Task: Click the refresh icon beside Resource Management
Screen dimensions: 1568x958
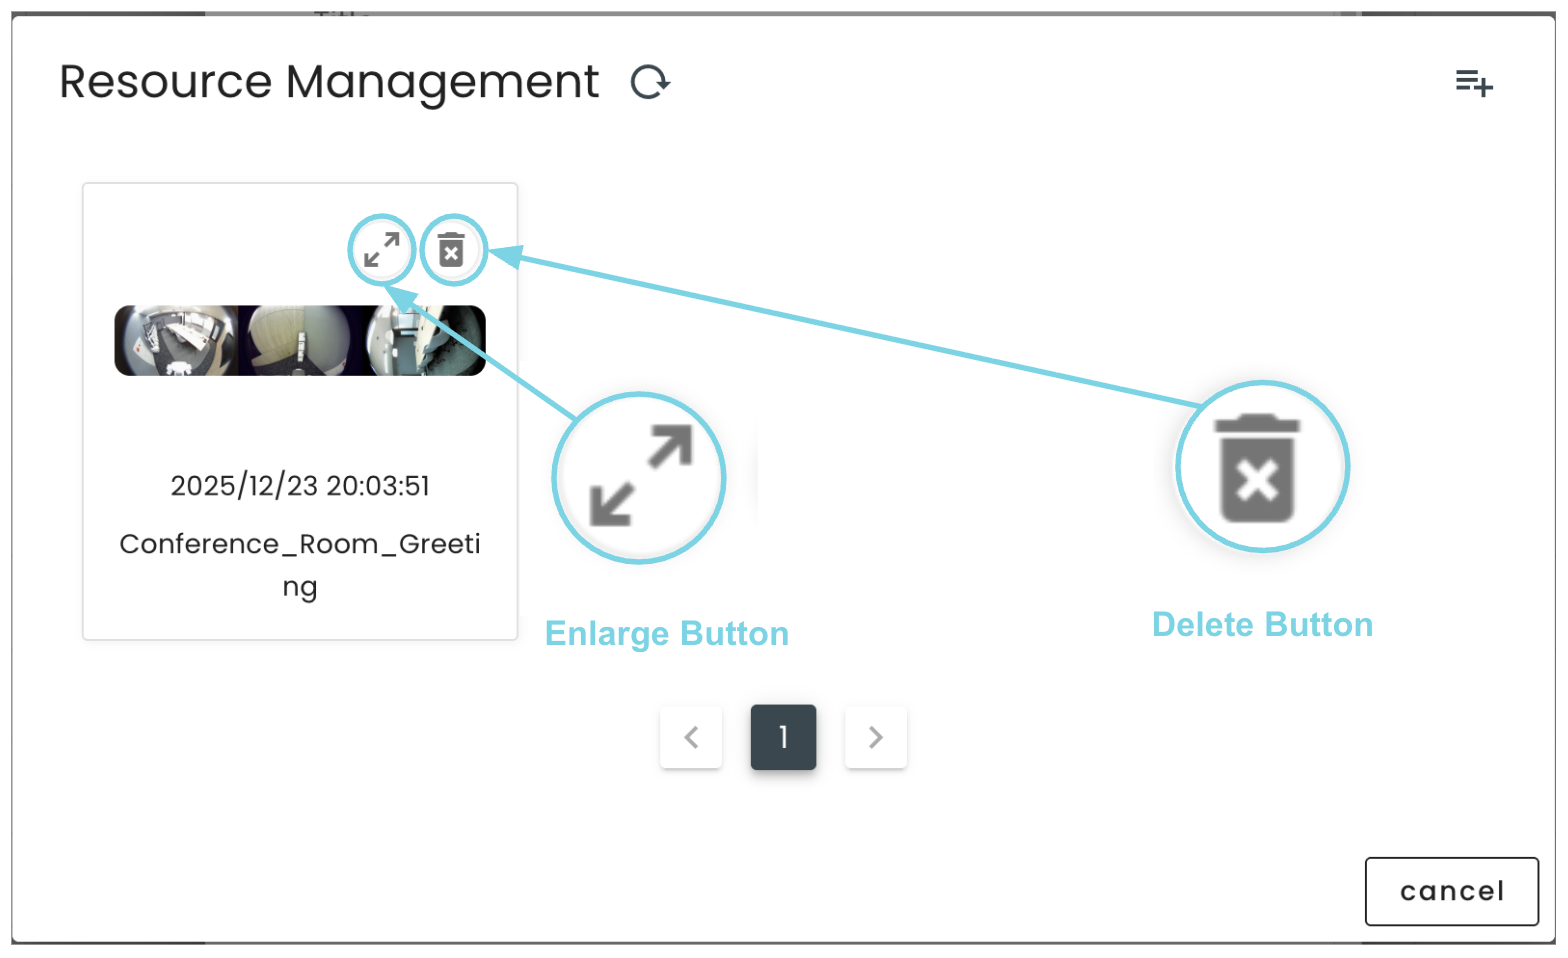Action: [650, 82]
